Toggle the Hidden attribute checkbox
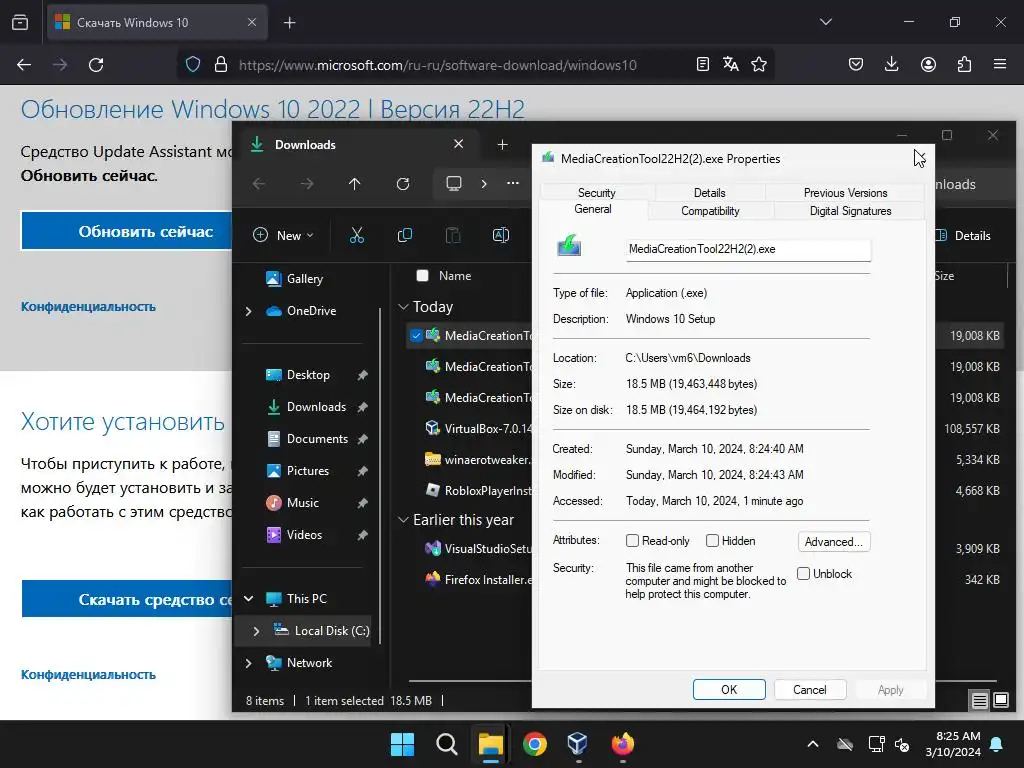Screen dimensions: 1024x768 (712, 541)
